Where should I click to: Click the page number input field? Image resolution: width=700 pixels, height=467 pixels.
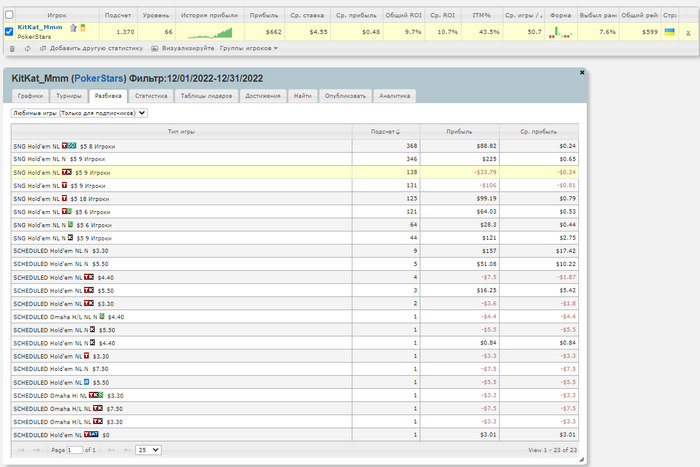[x=73, y=450]
